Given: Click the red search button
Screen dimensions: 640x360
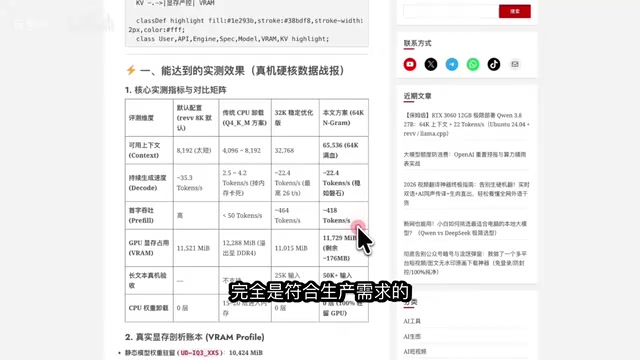Looking at the screenshot, I should (515, 11).
